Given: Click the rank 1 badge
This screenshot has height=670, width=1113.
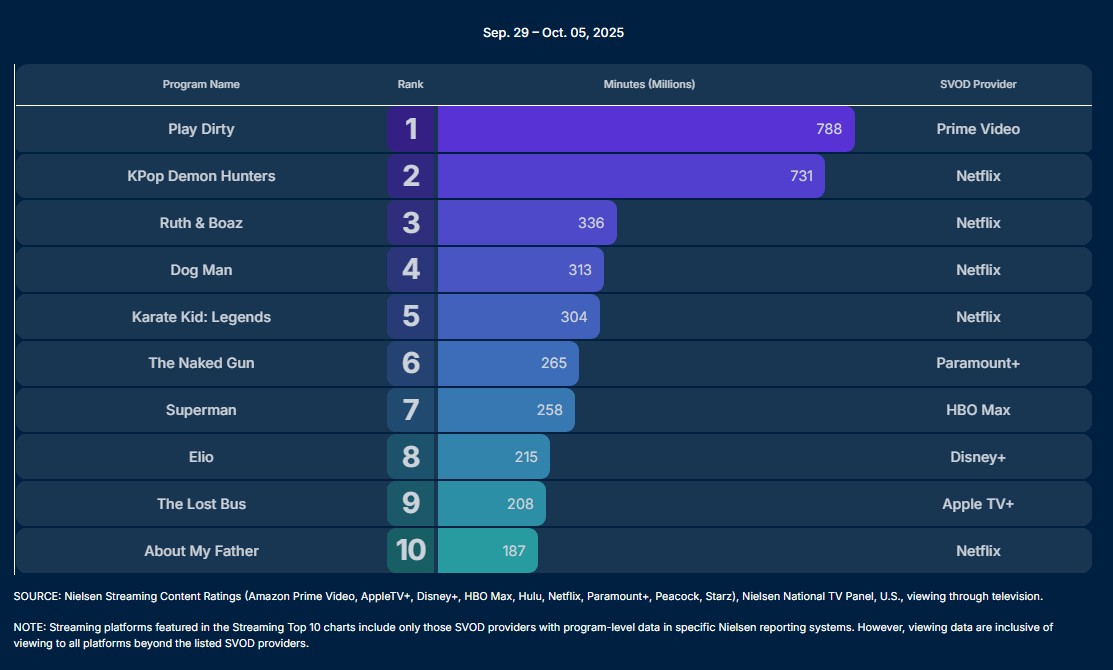Looking at the screenshot, I should point(411,129).
